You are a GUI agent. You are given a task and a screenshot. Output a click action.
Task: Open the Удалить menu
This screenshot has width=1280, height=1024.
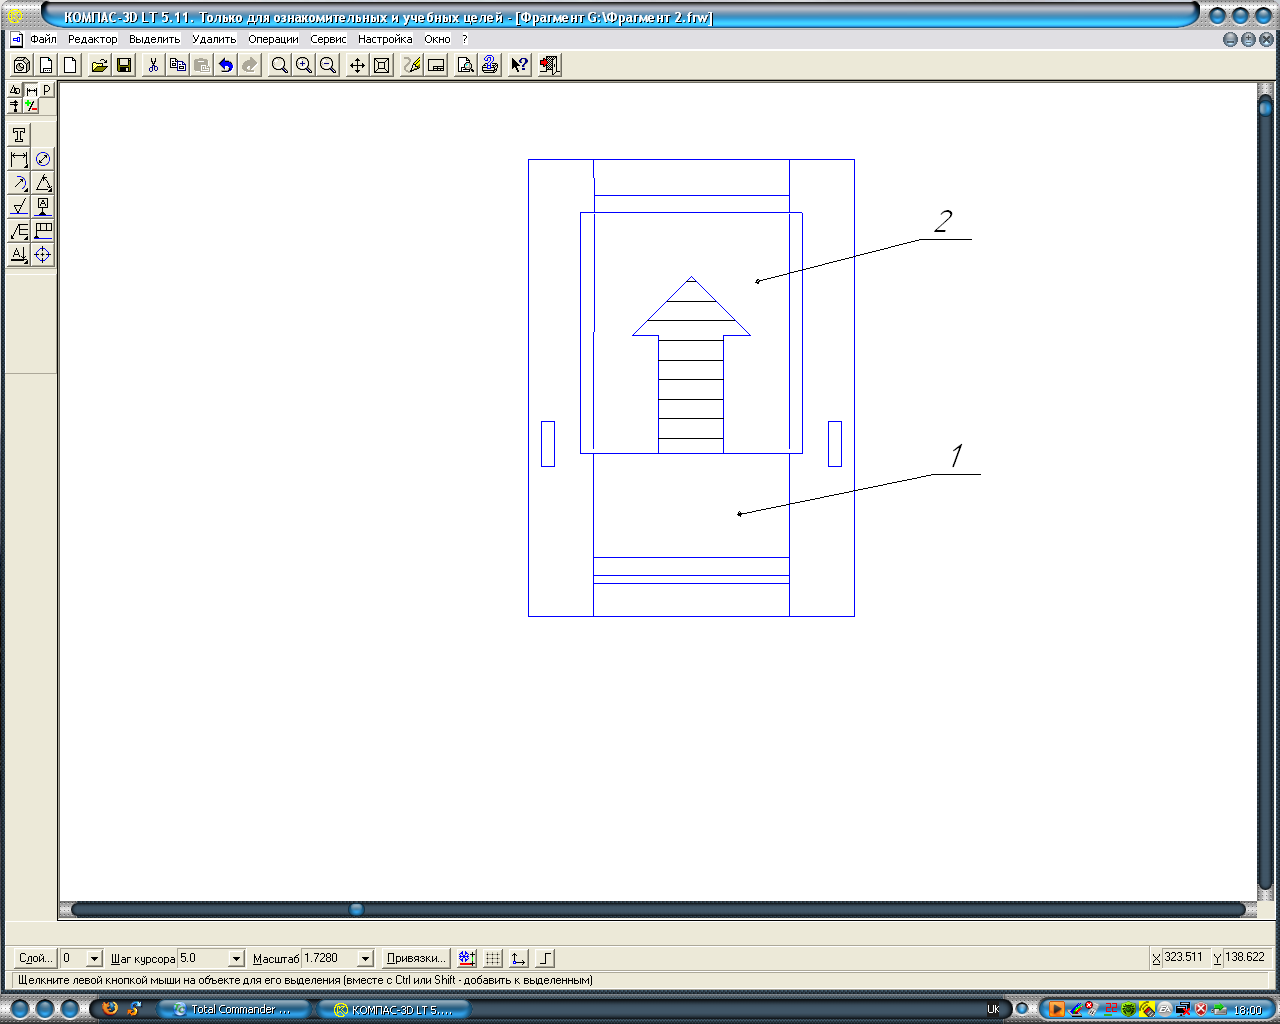coord(214,39)
